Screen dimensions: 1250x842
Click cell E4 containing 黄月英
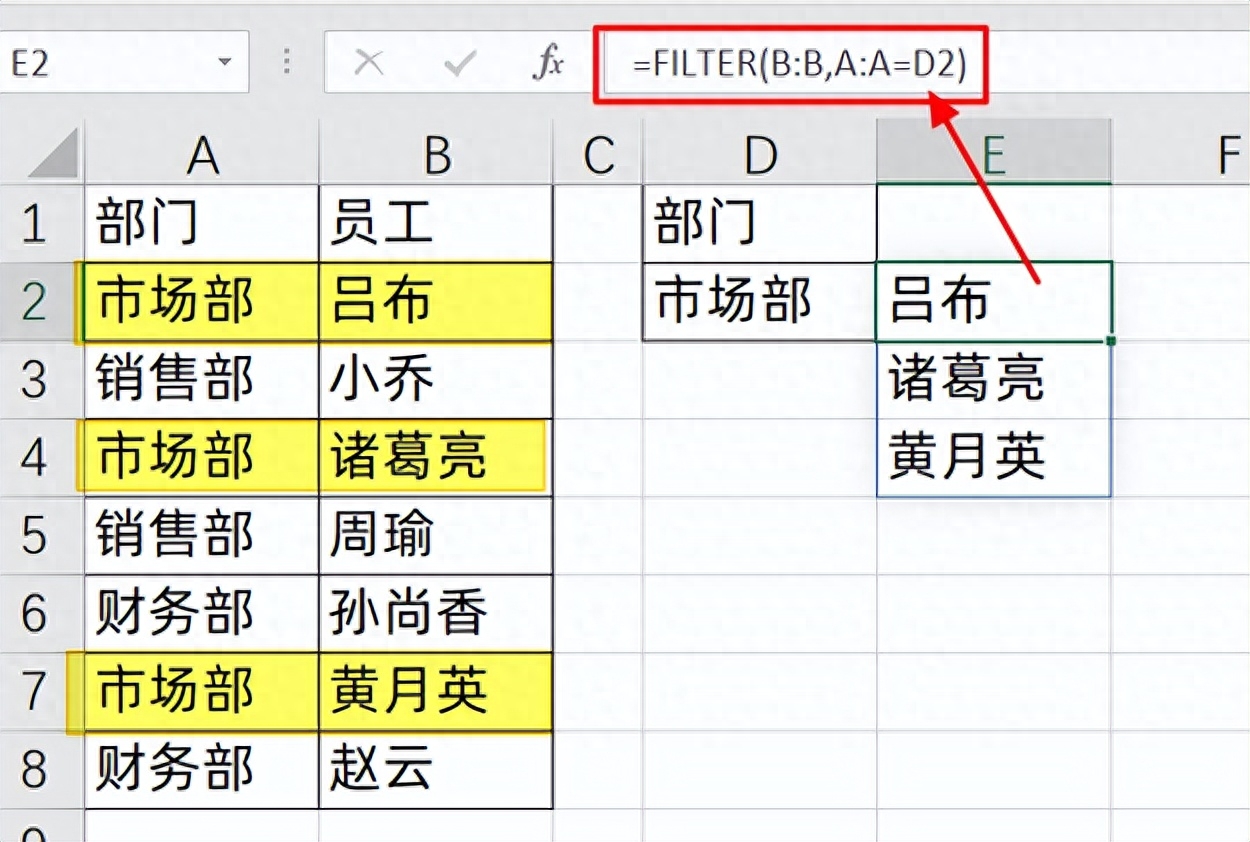[x=993, y=457]
